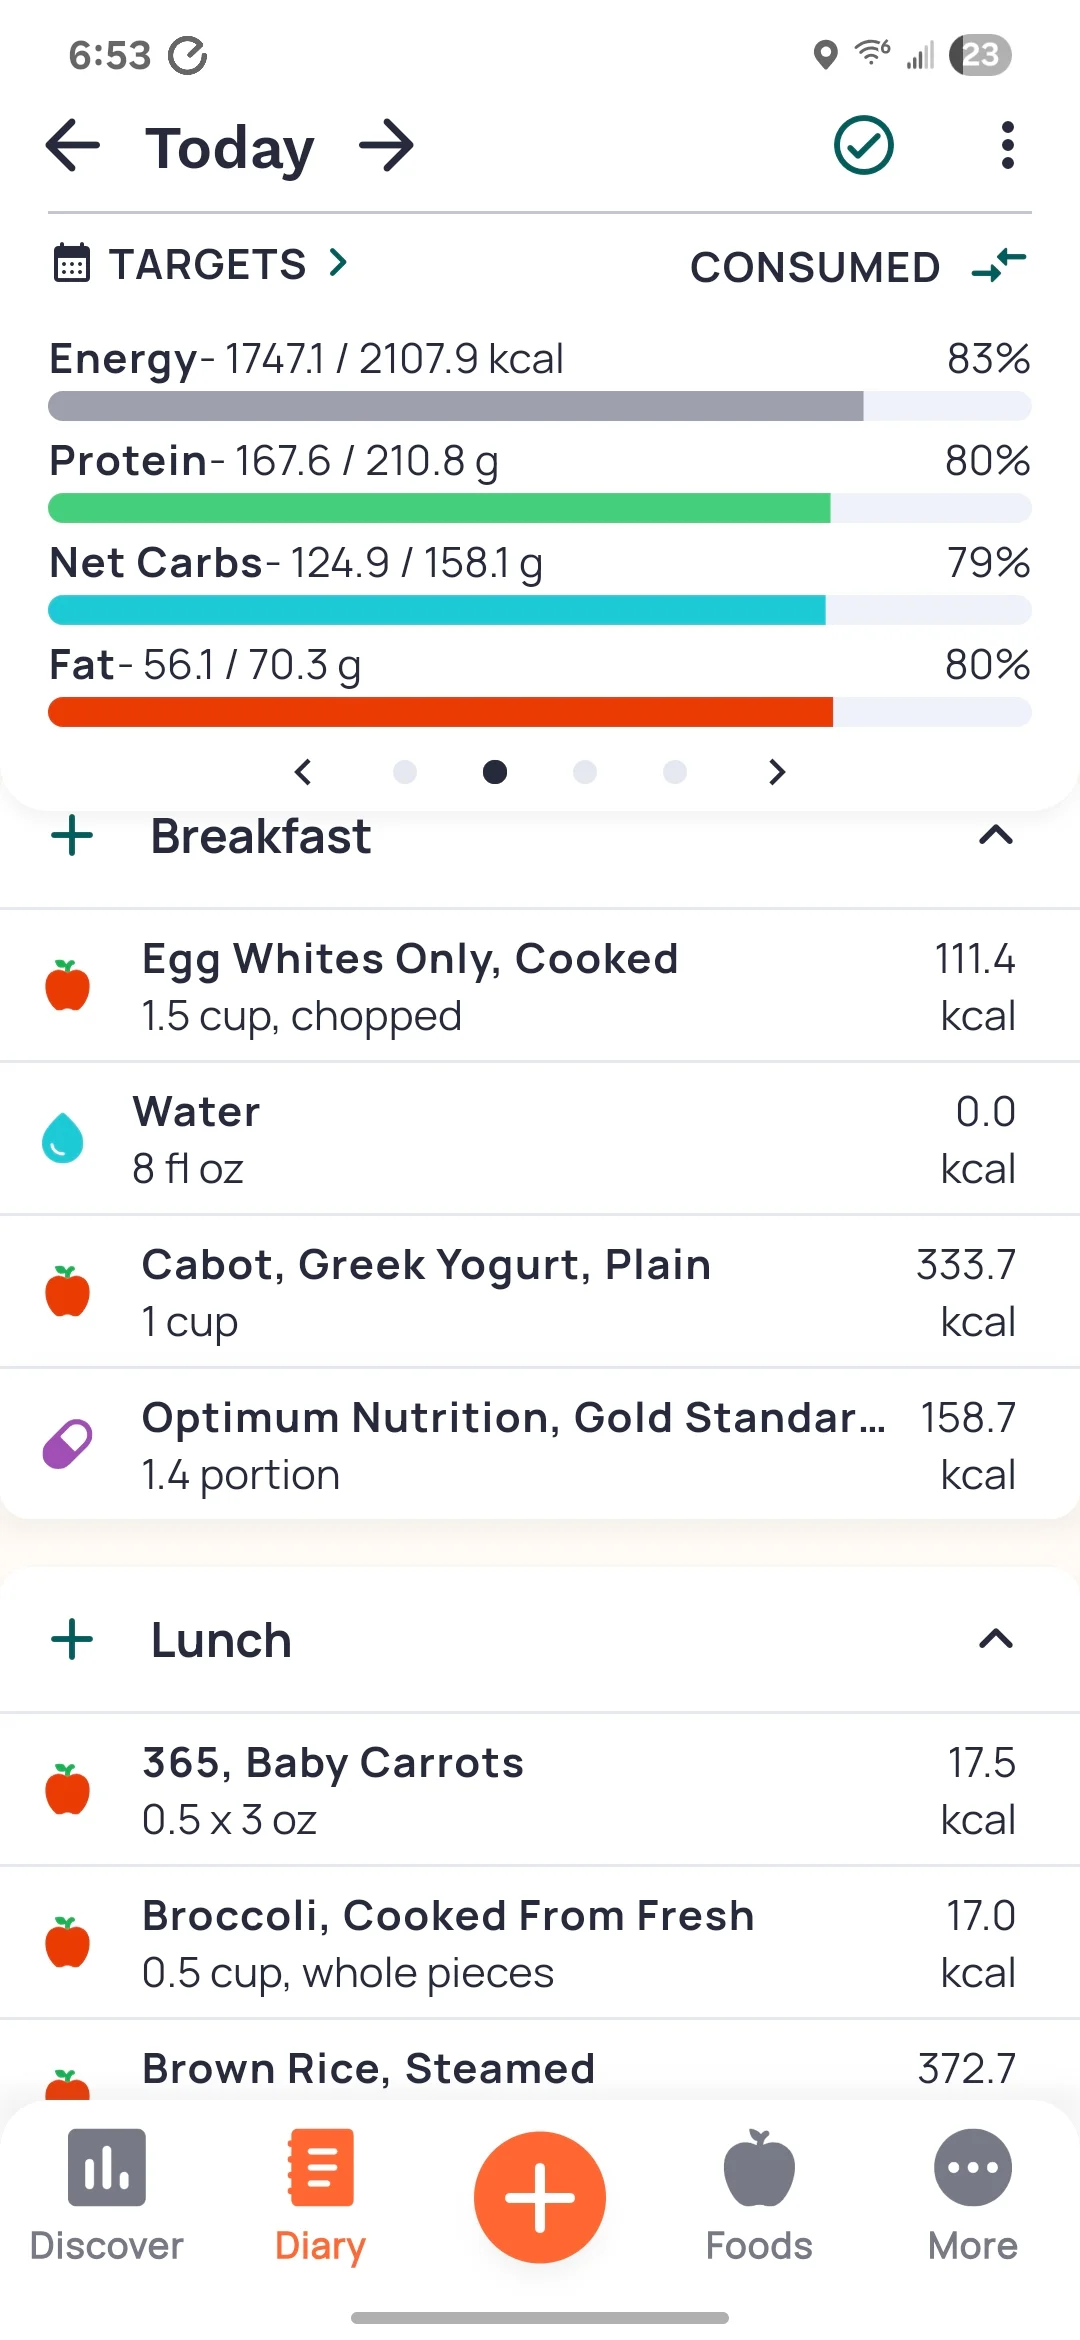Show next summary page with right chevron
Screen dimensions: 1080x2340
[x=777, y=772]
